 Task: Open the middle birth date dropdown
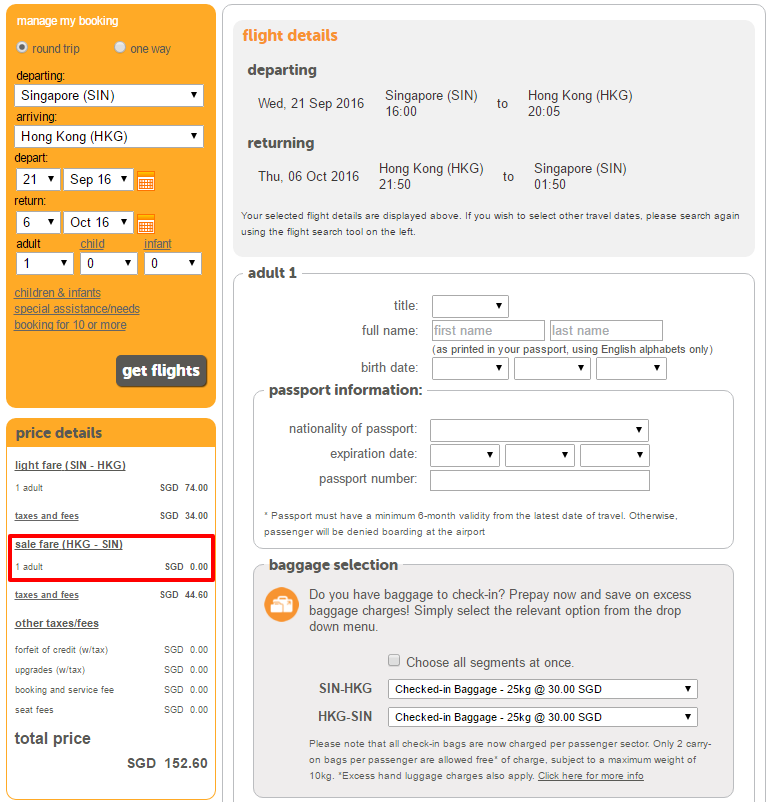click(552, 368)
